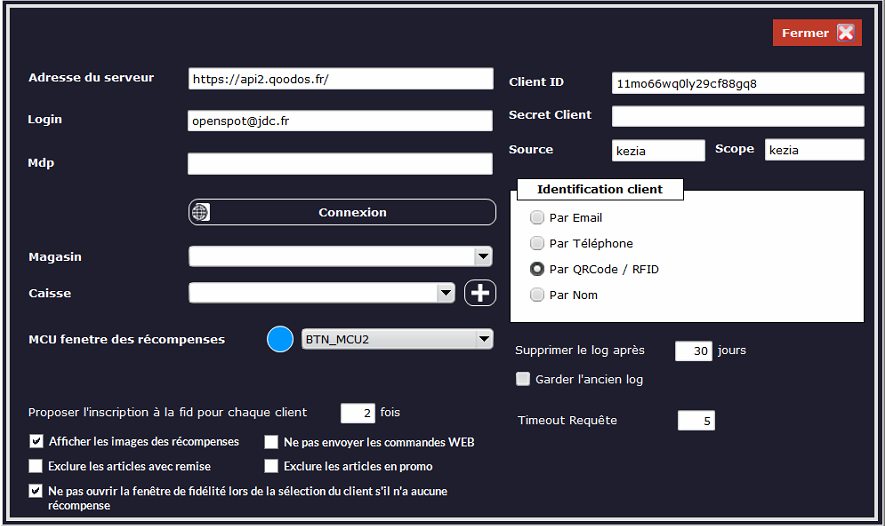Click the Timeout Requête value field
The height and width of the screenshot is (526, 885).
[696, 421]
